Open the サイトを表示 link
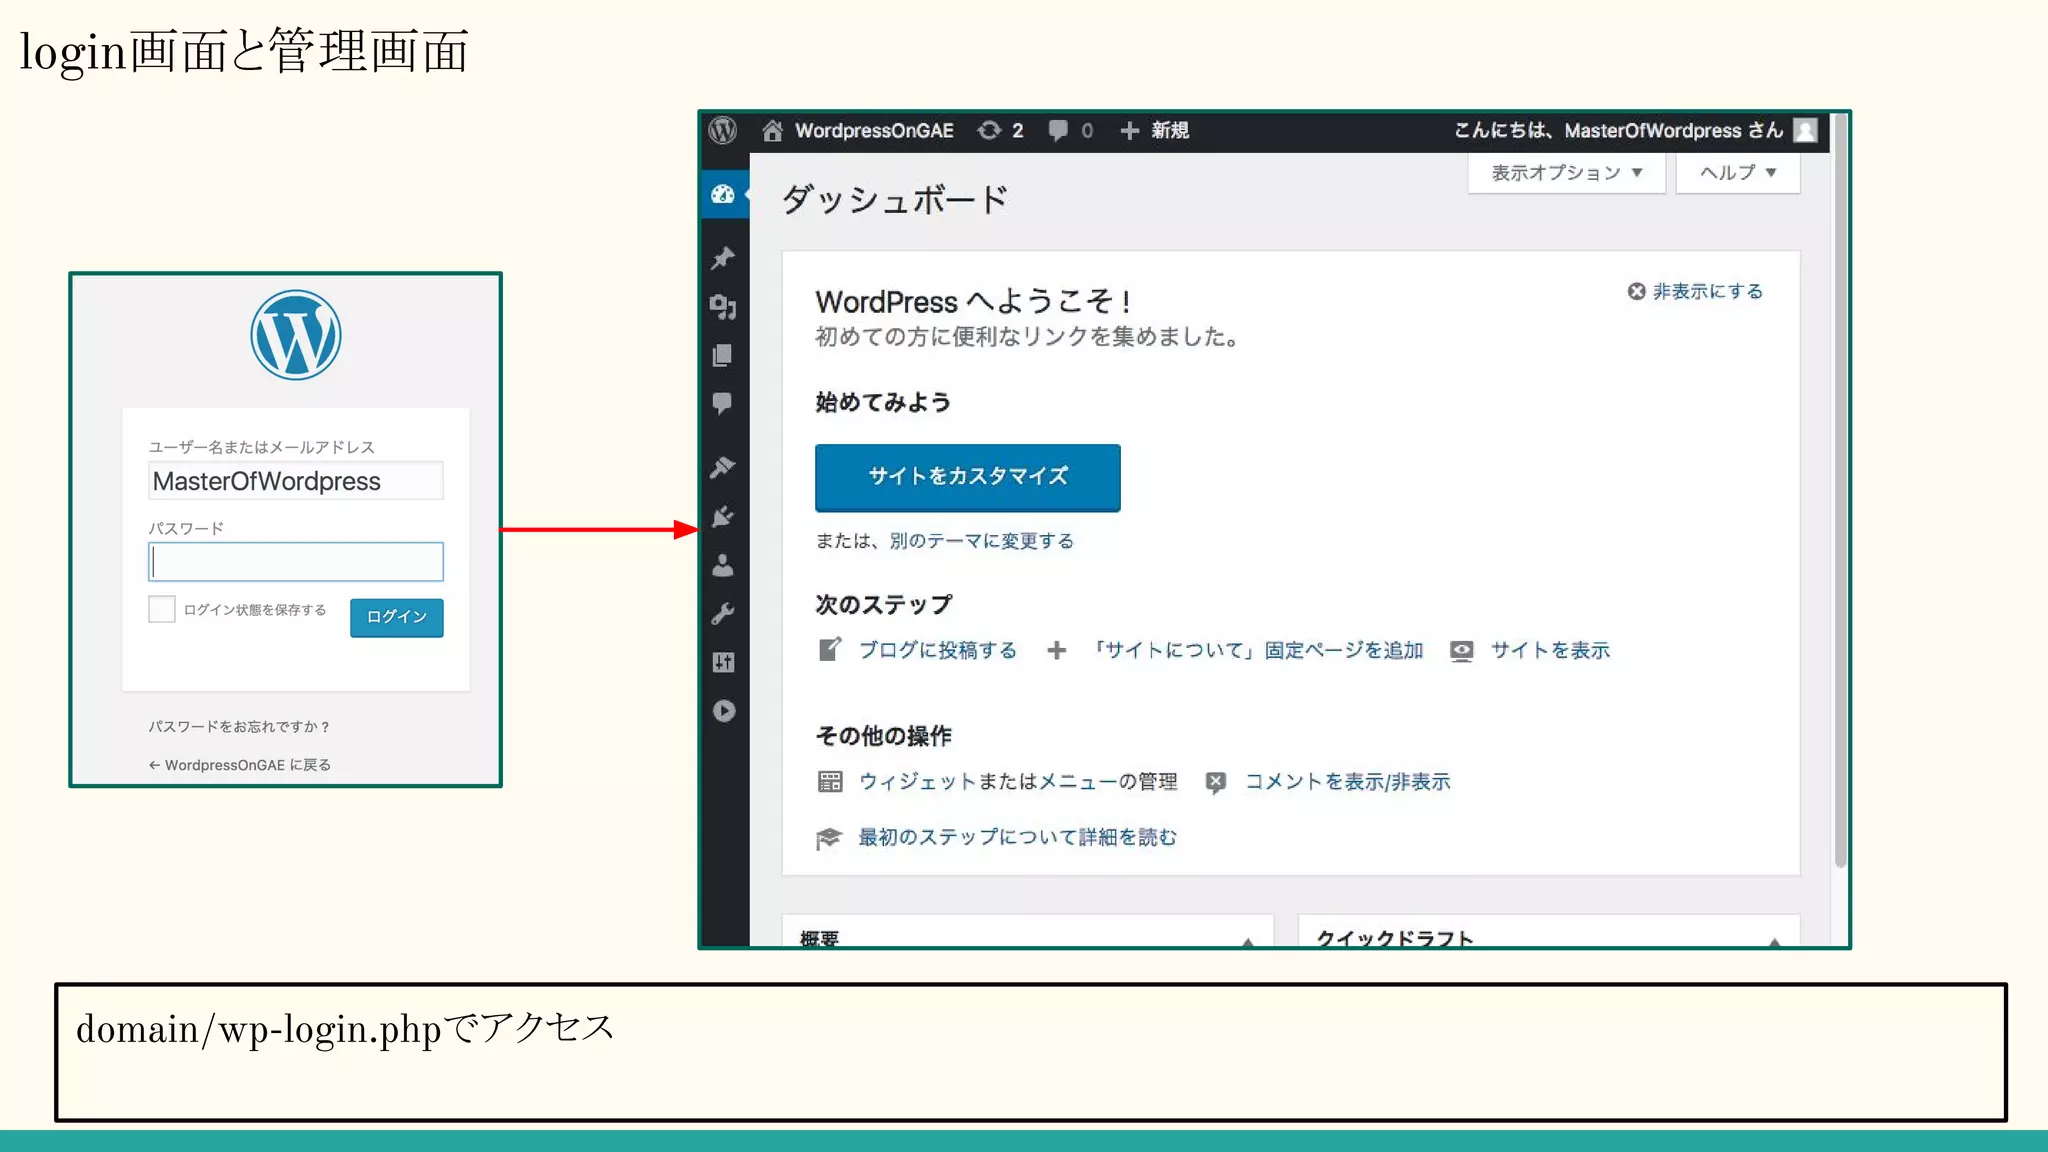The width and height of the screenshot is (2048, 1152). 1550,650
